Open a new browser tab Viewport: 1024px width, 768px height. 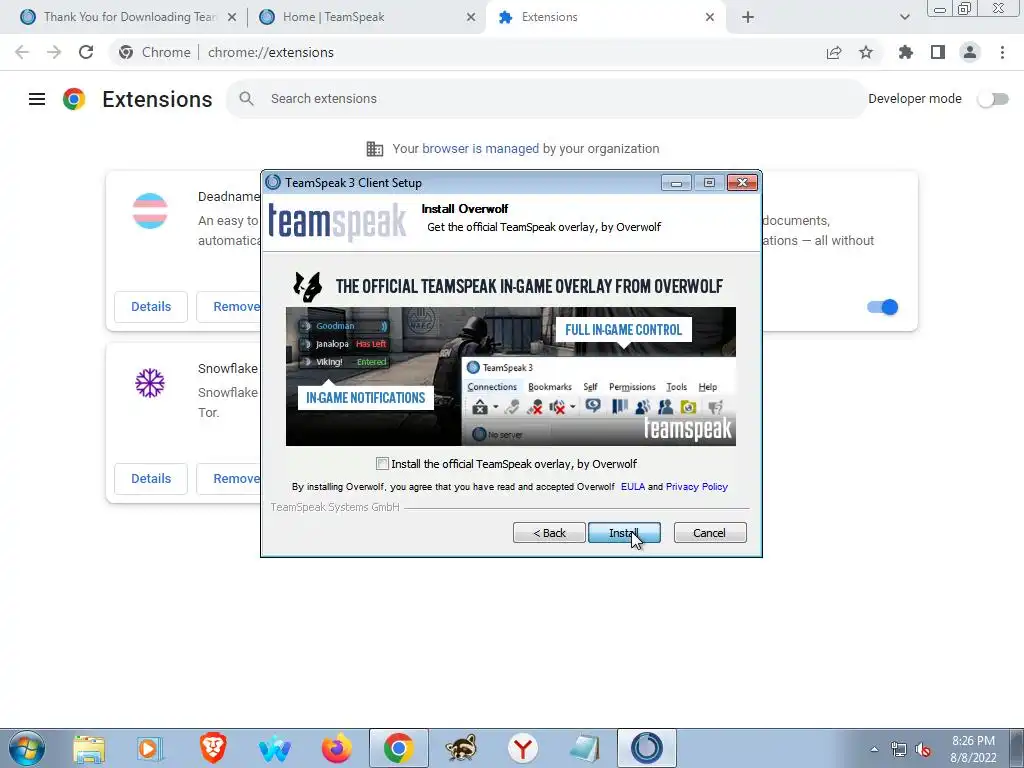[x=748, y=17]
